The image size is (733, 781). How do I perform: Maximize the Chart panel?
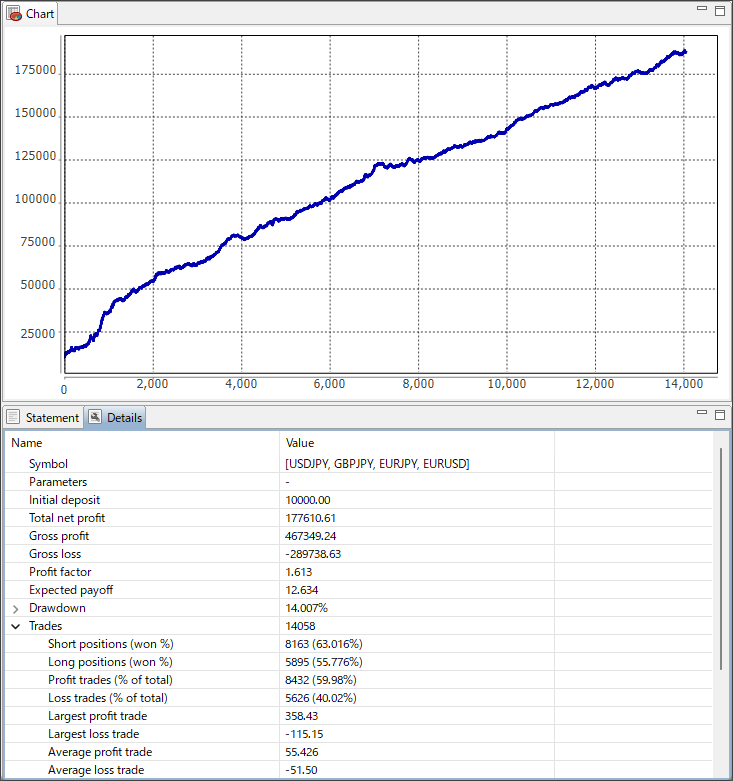tap(720, 11)
